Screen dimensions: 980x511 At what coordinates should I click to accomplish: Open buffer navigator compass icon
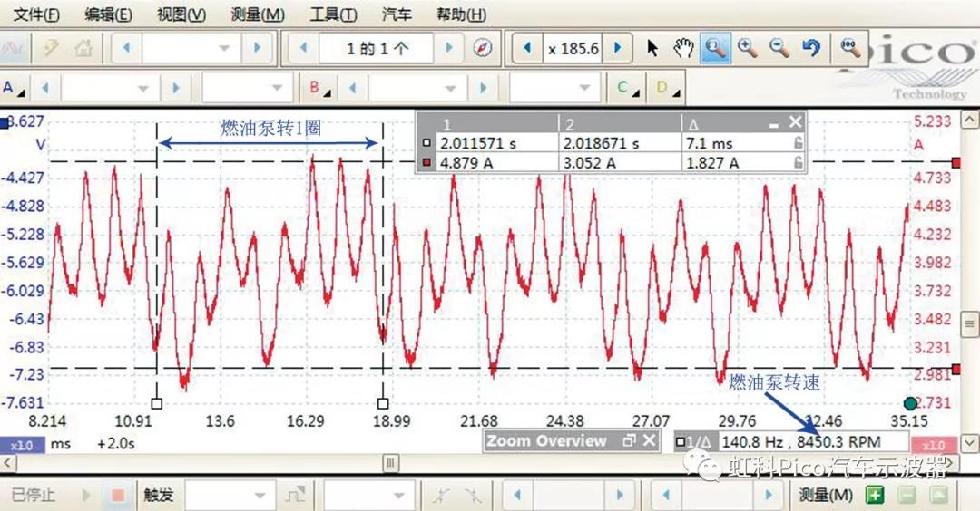click(483, 47)
